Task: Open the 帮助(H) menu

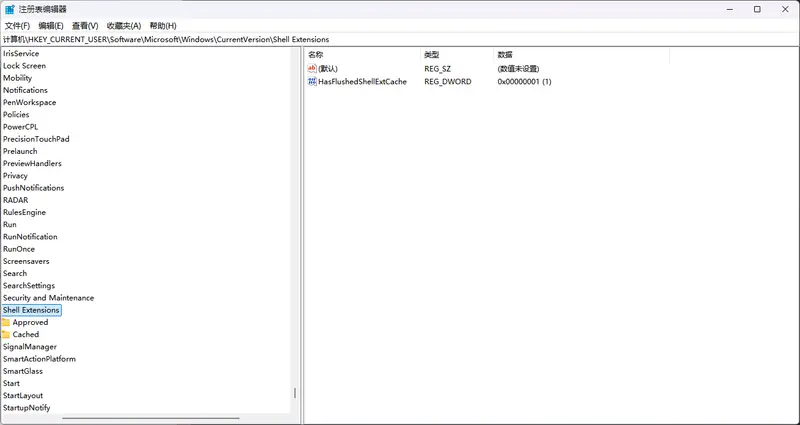Action: 163,26
